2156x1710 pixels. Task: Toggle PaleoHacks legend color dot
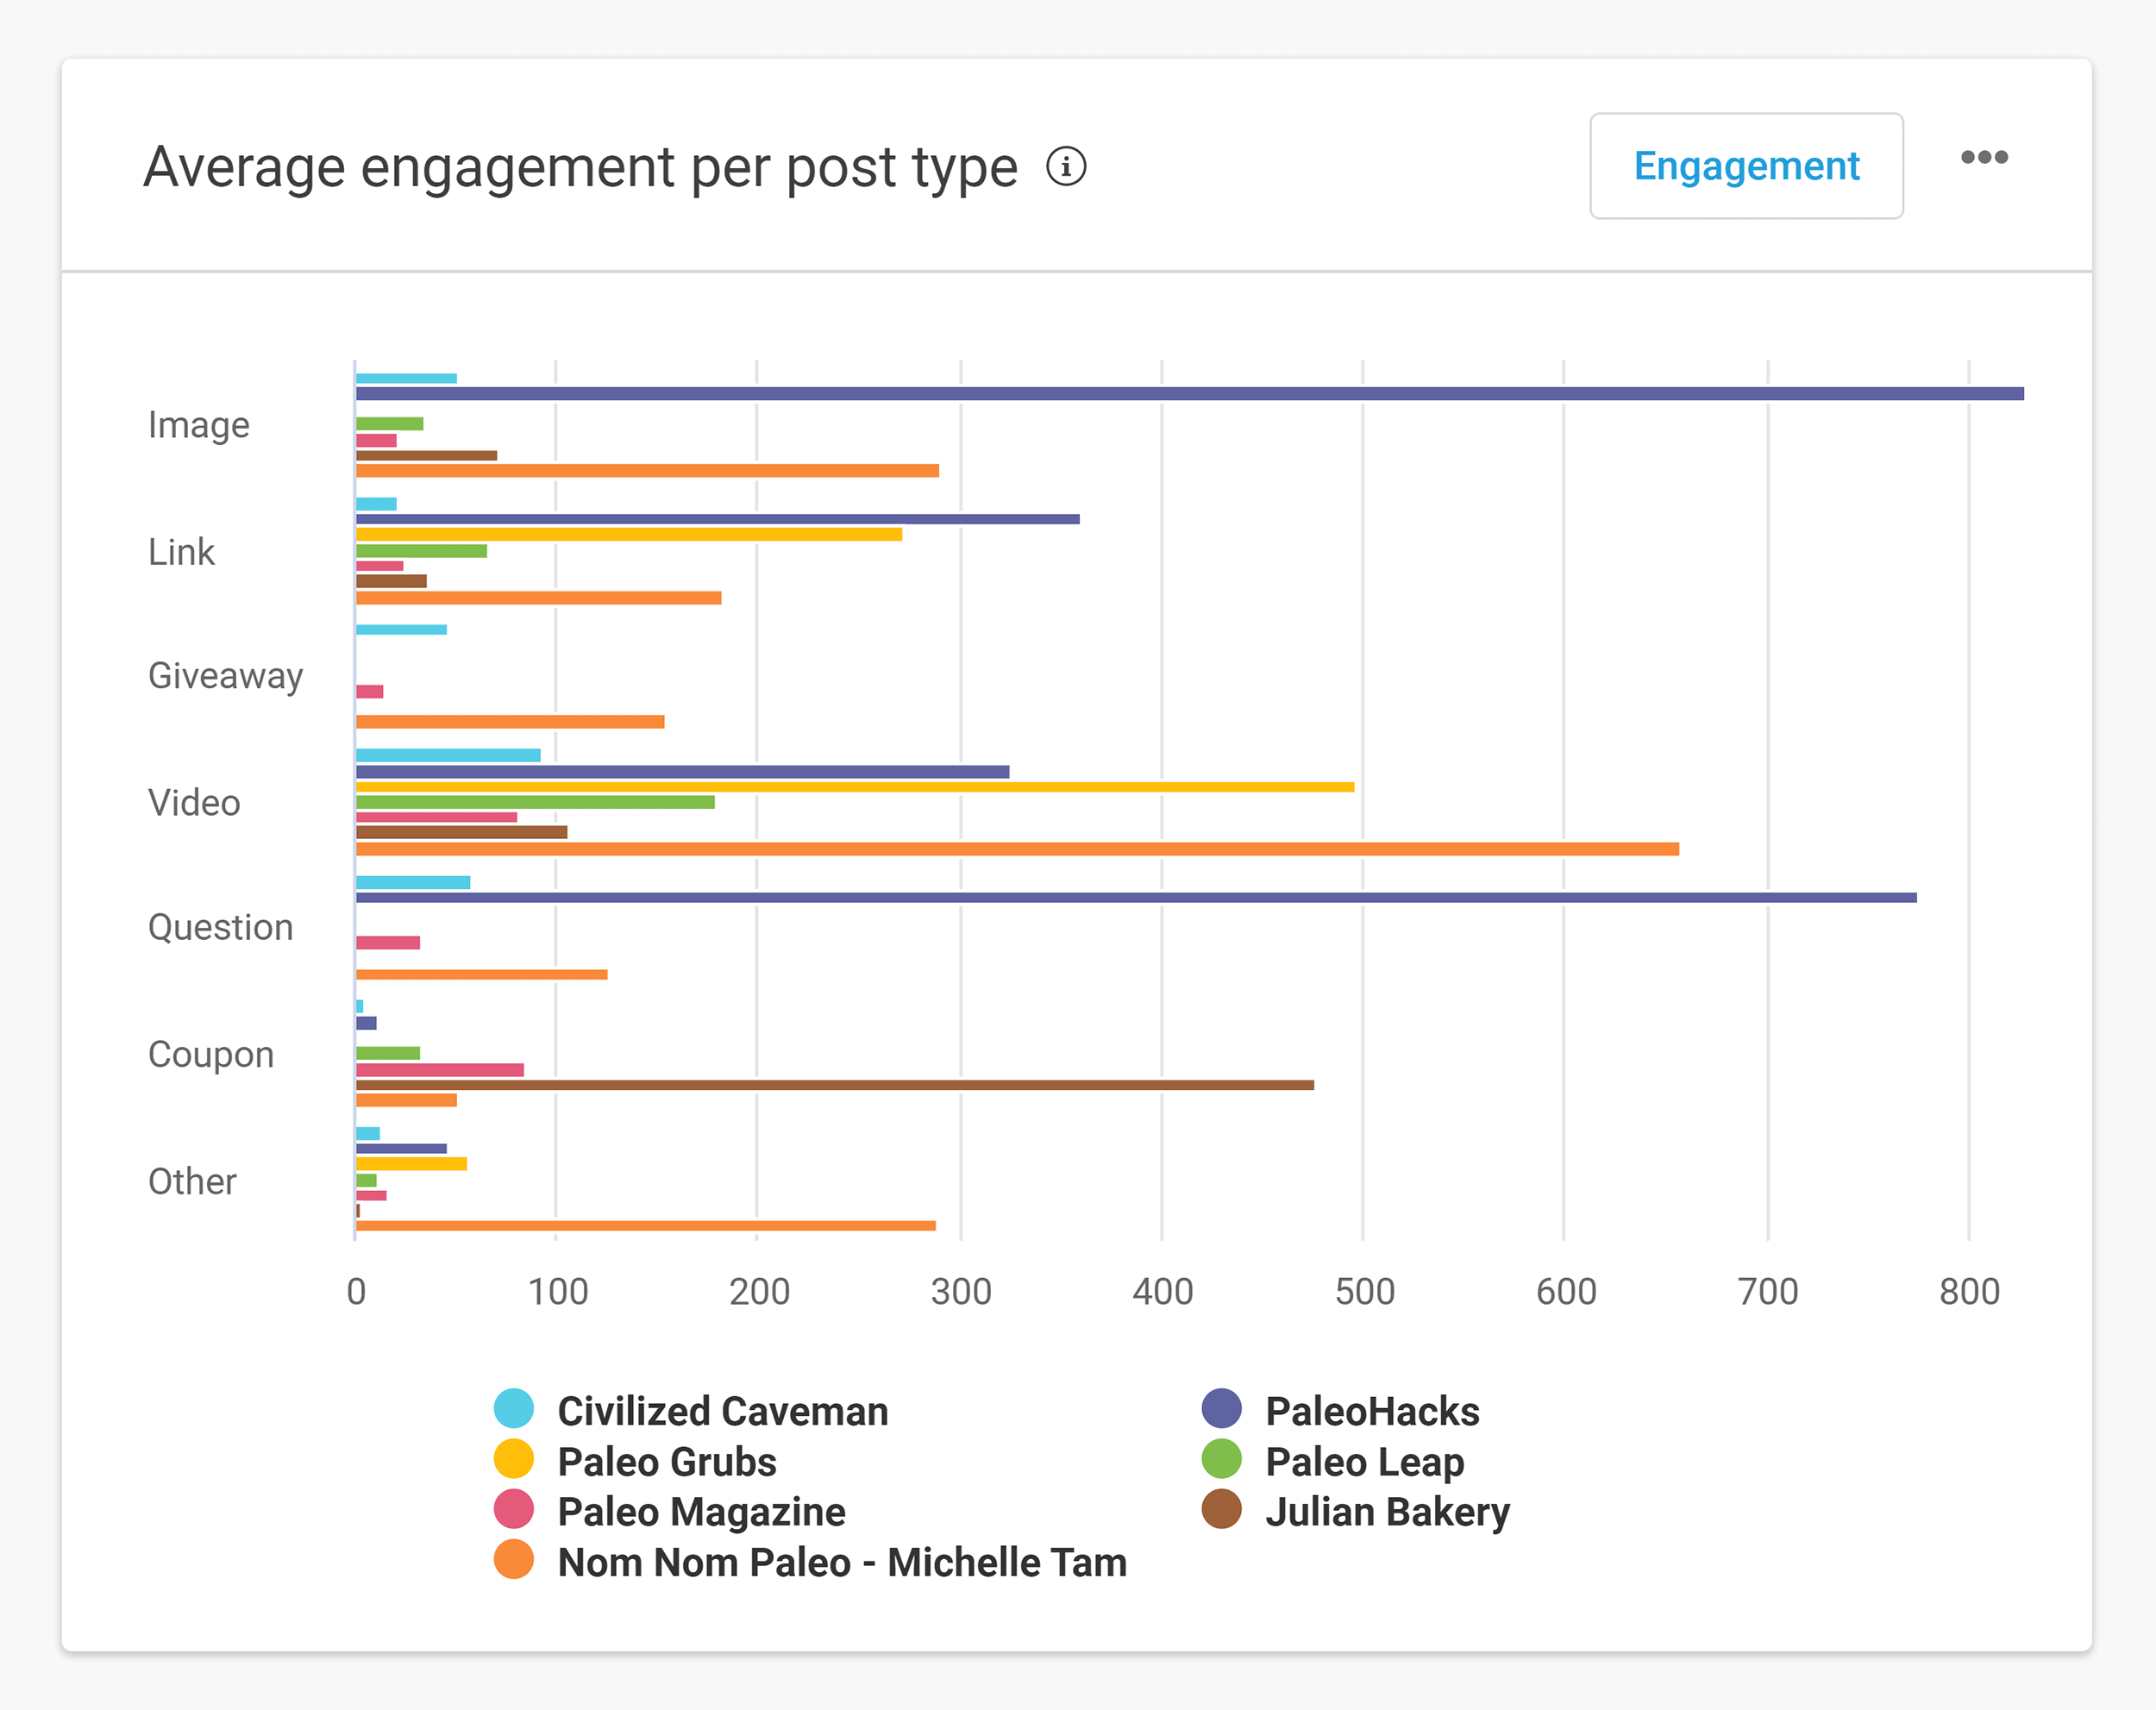pos(1222,1409)
